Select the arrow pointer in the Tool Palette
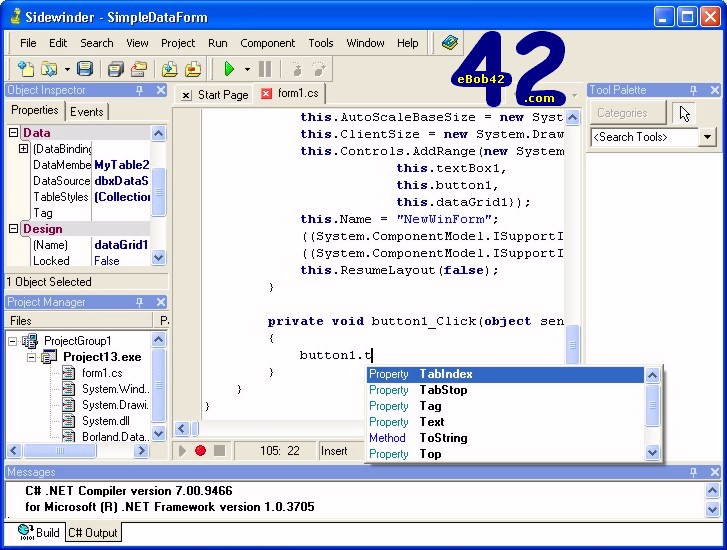Image resolution: width=727 pixels, height=550 pixels. (x=683, y=113)
